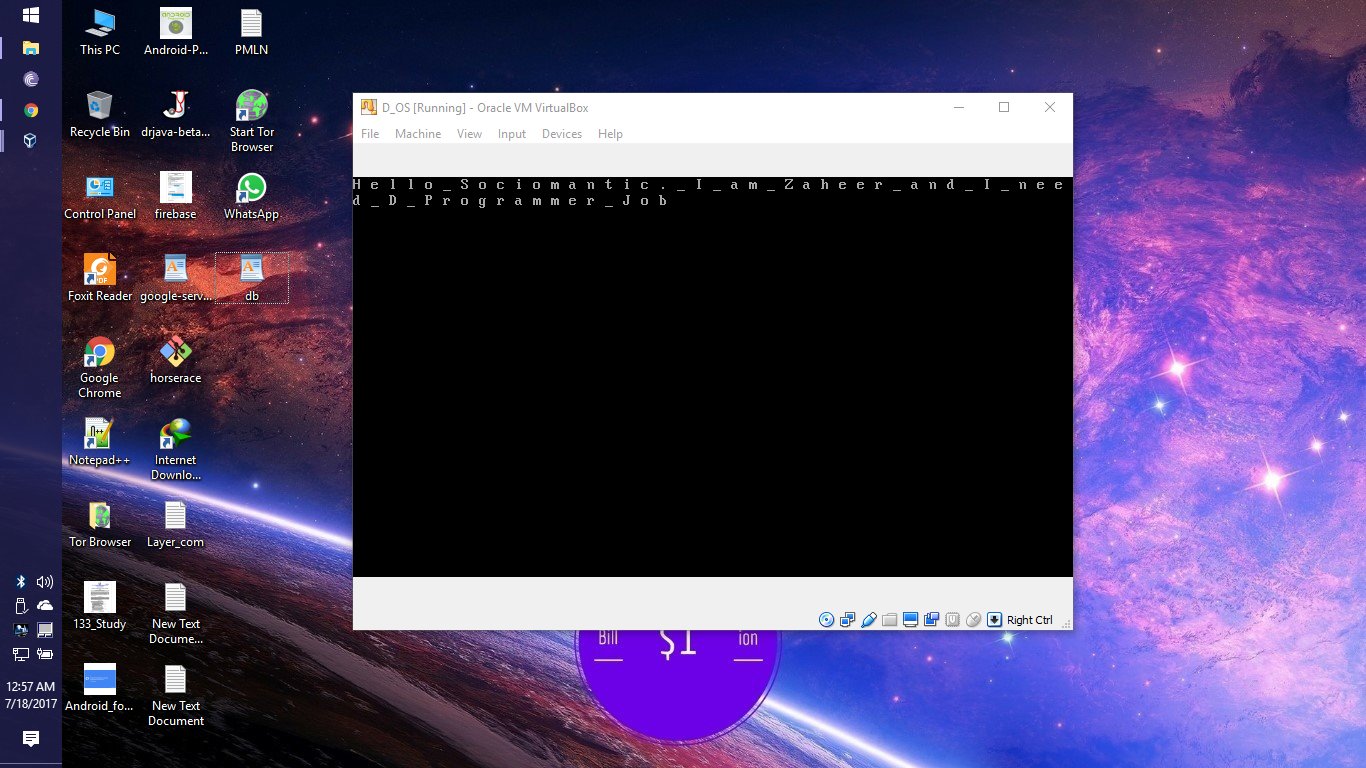
Task: Maximize the VirtualBox window
Action: 1004,107
